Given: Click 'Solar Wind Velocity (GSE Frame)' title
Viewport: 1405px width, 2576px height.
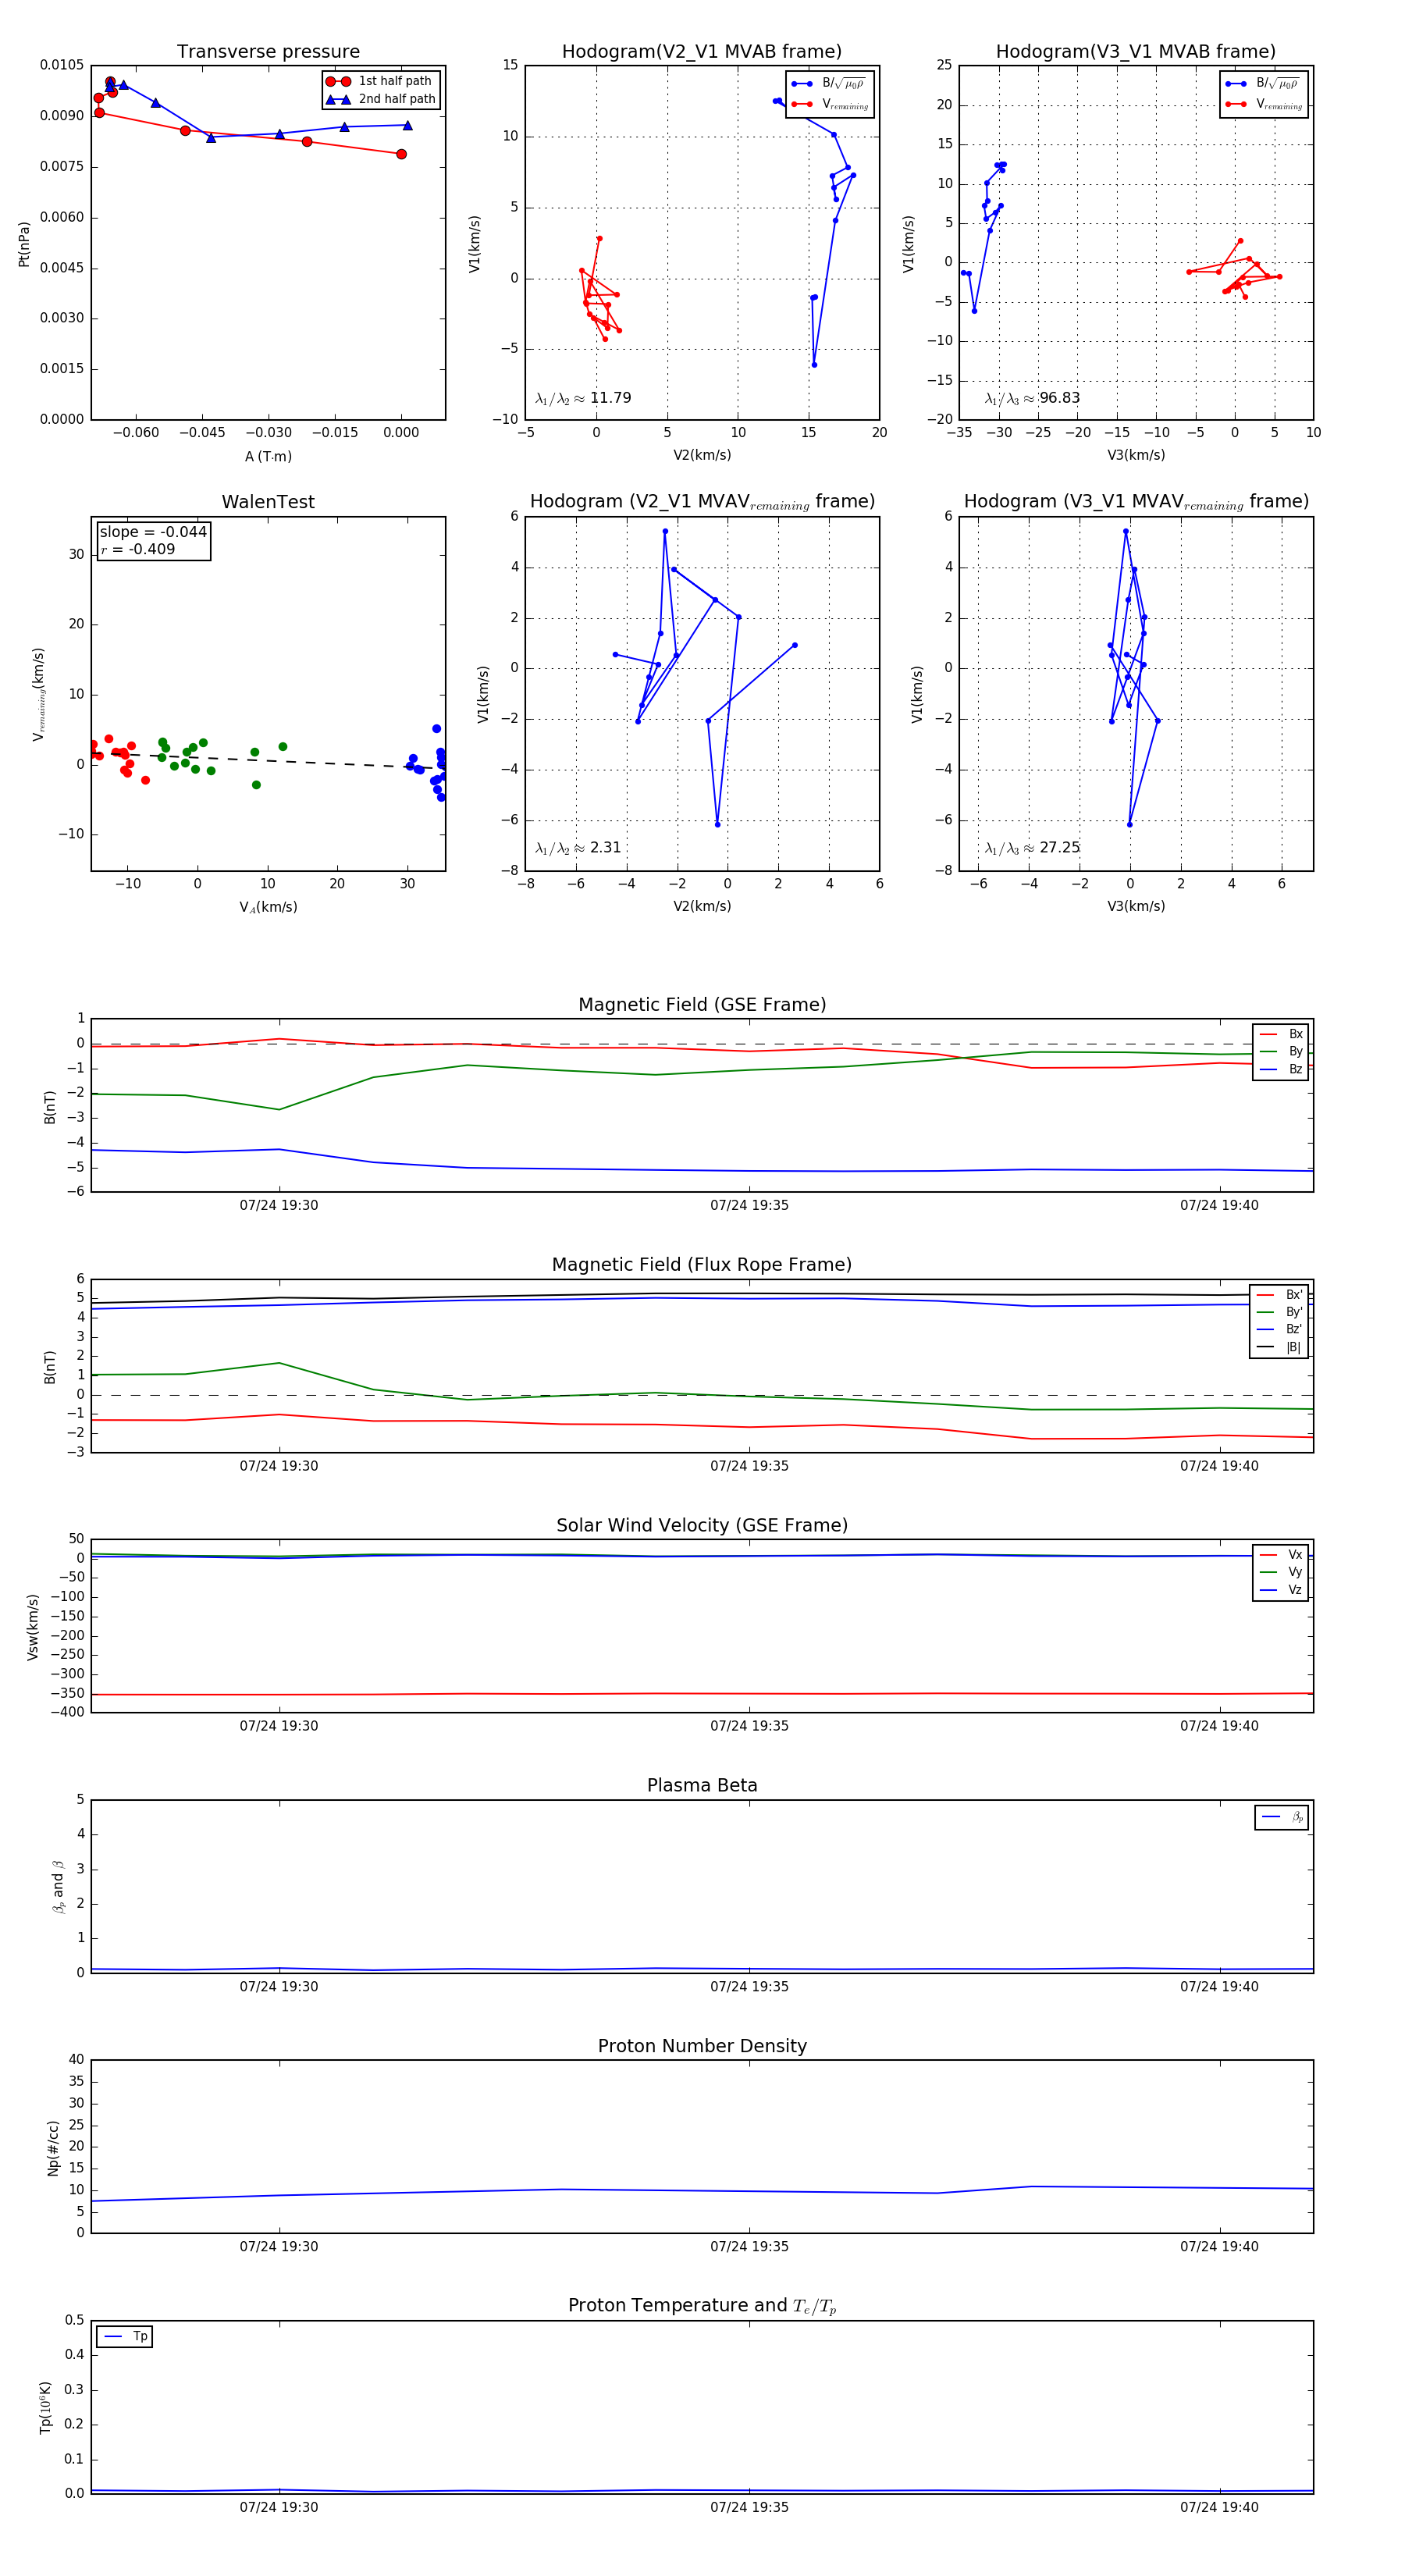Looking at the screenshot, I should tap(702, 1525).
